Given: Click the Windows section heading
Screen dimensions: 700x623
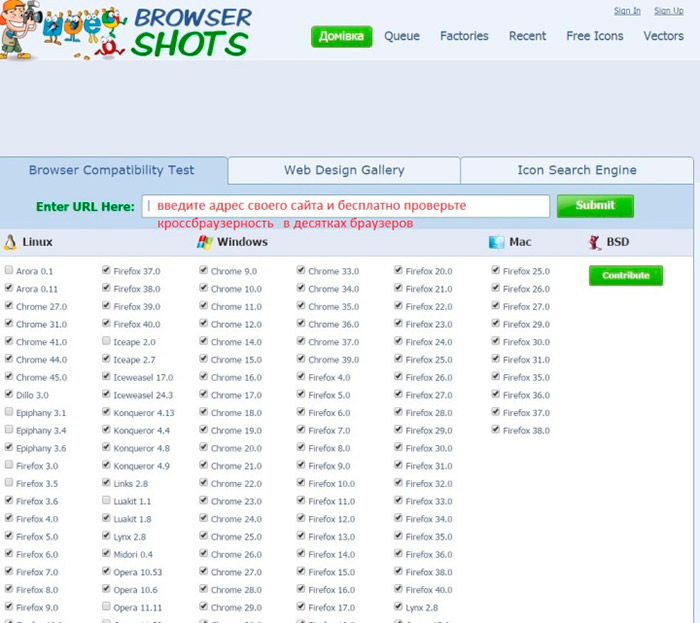Looking at the screenshot, I should point(242,242).
